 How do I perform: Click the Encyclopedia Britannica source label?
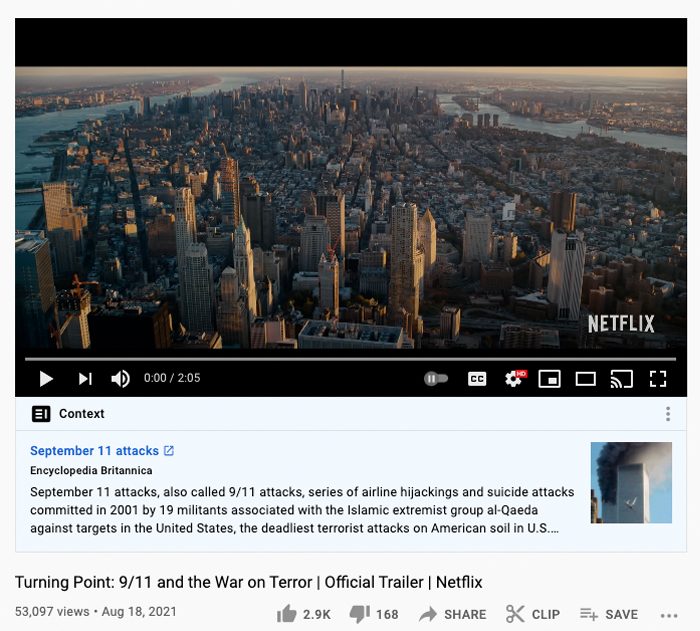(x=91, y=470)
